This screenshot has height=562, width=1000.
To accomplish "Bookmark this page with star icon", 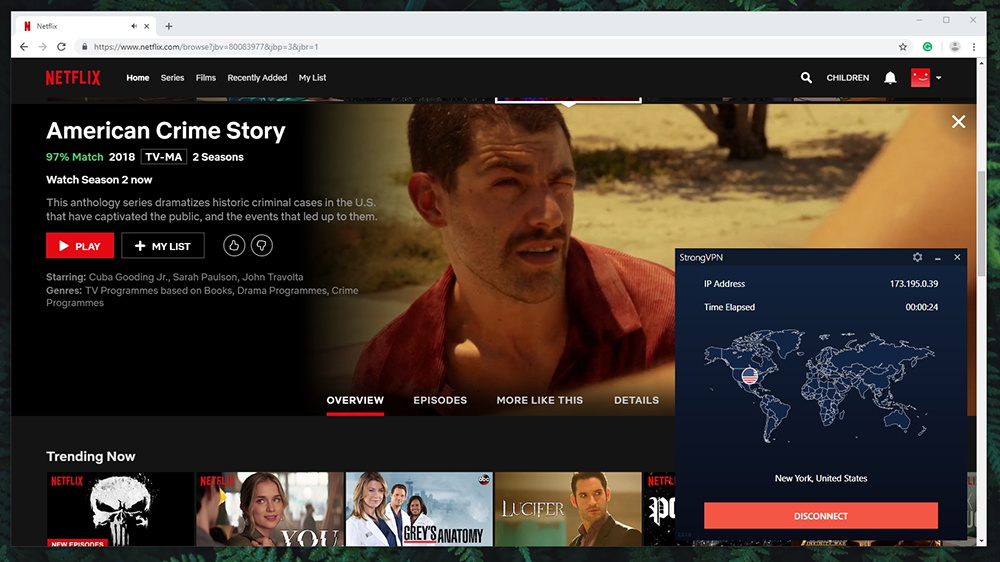I will pos(902,47).
